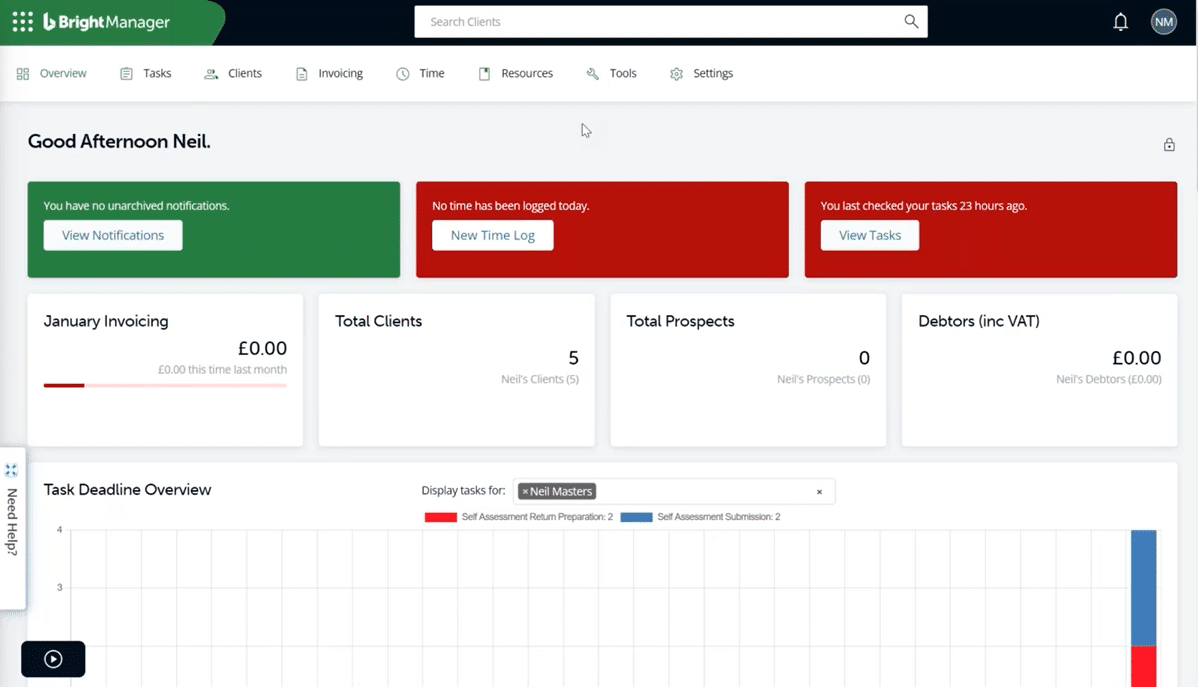Click the notification bell icon
The image size is (1198, 687).
[1120, 21]
